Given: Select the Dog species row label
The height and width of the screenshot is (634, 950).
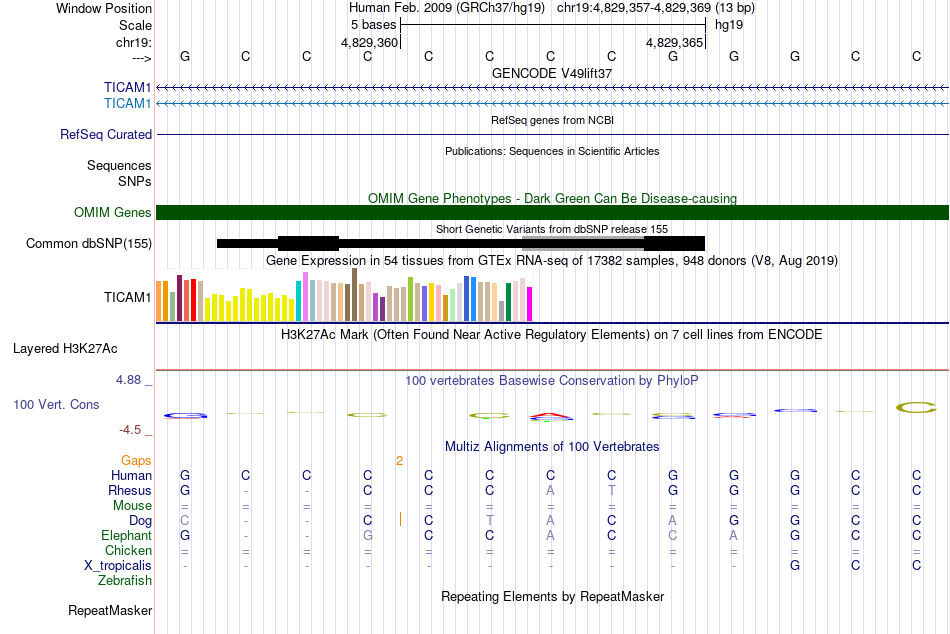Looking at the screenshot, I should coord(140,521).
